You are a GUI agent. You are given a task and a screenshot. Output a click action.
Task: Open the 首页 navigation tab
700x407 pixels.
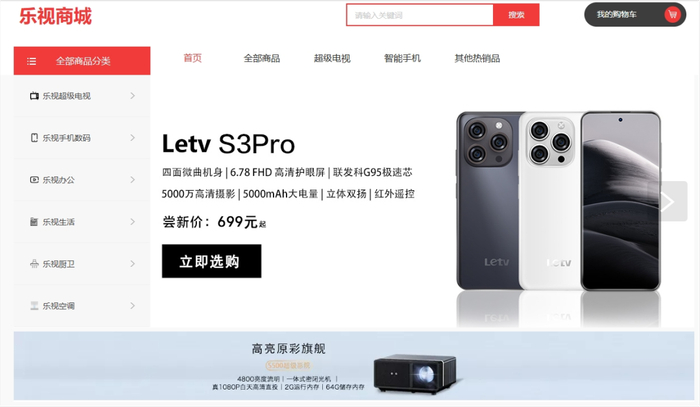[x=192, y=58]
